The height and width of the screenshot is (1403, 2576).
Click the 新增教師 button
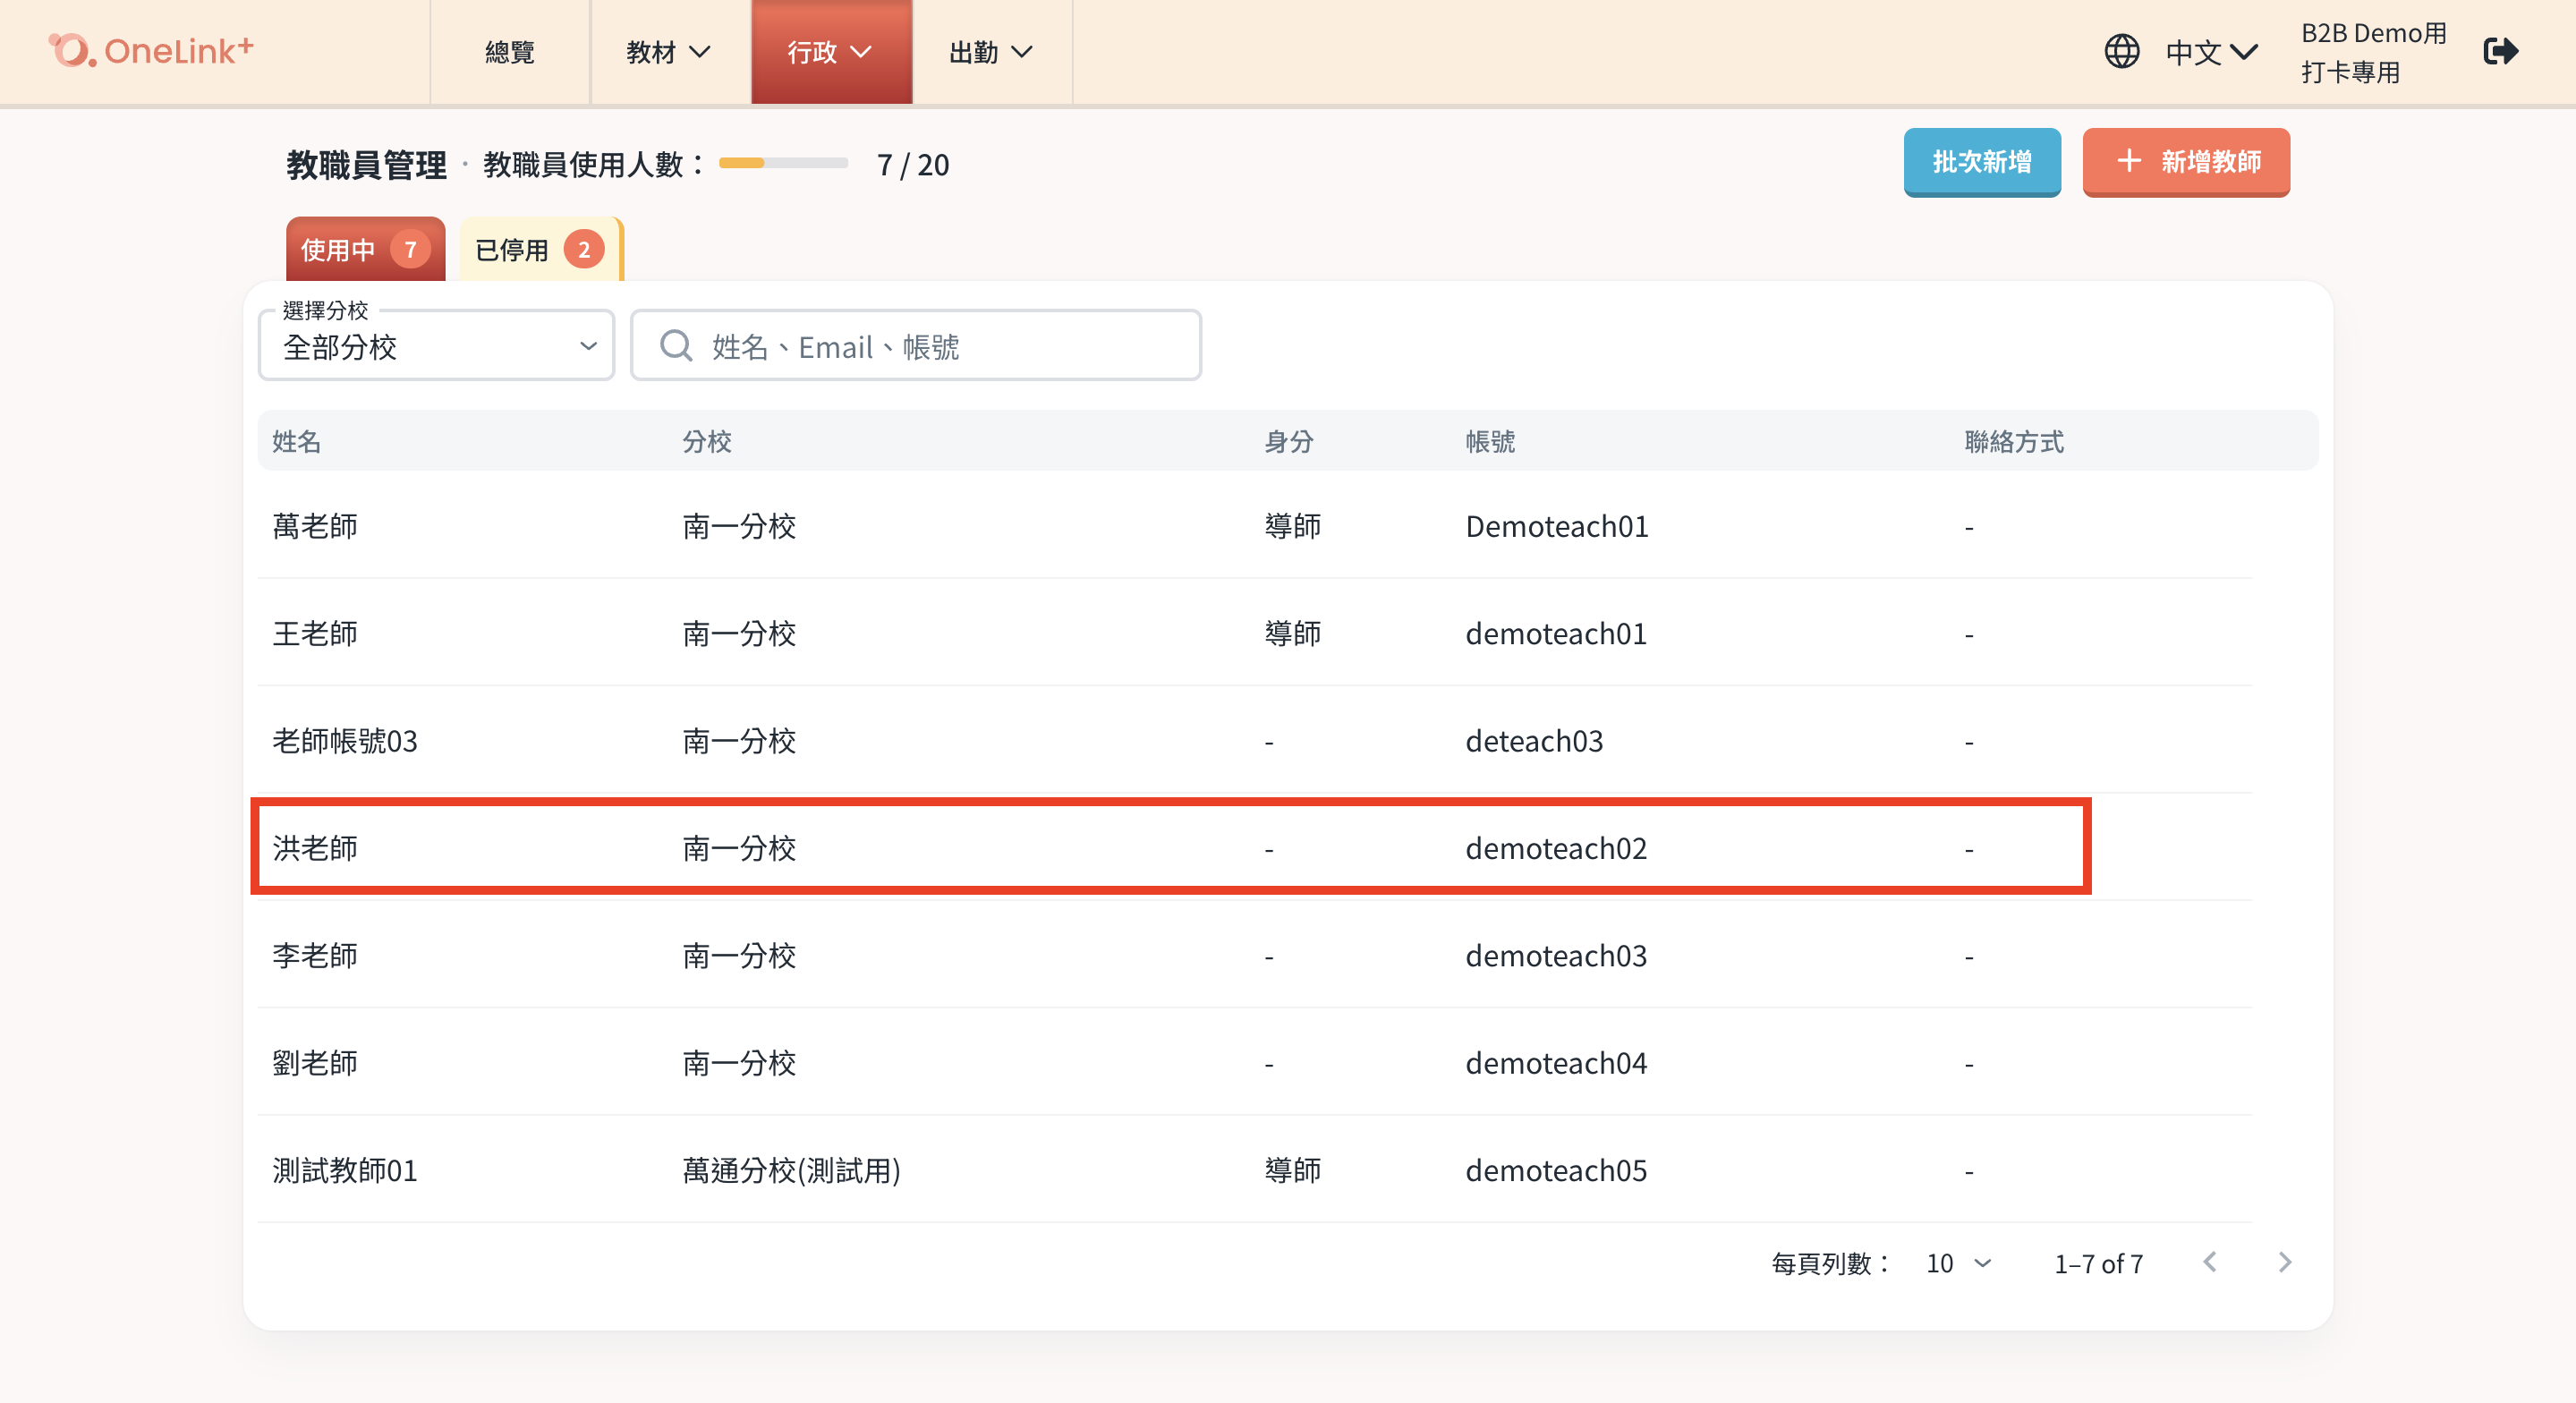(2186, 162)
